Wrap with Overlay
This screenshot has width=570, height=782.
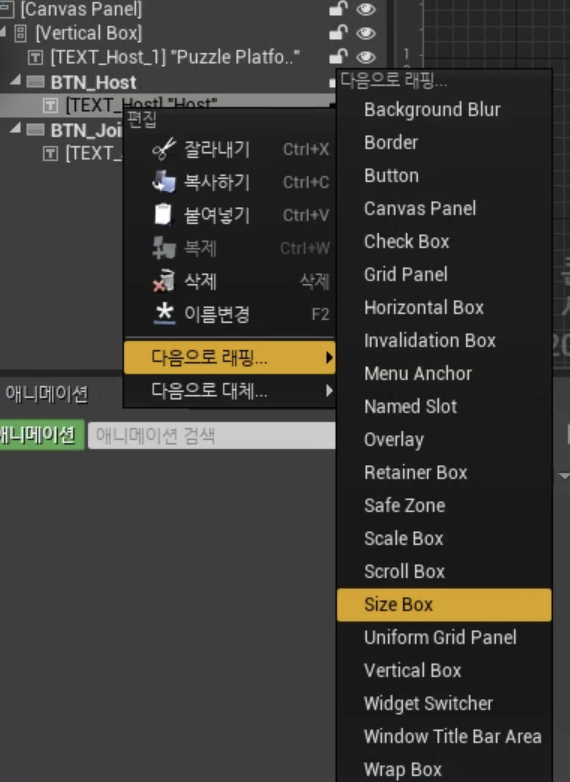click(x=444, y=439)
